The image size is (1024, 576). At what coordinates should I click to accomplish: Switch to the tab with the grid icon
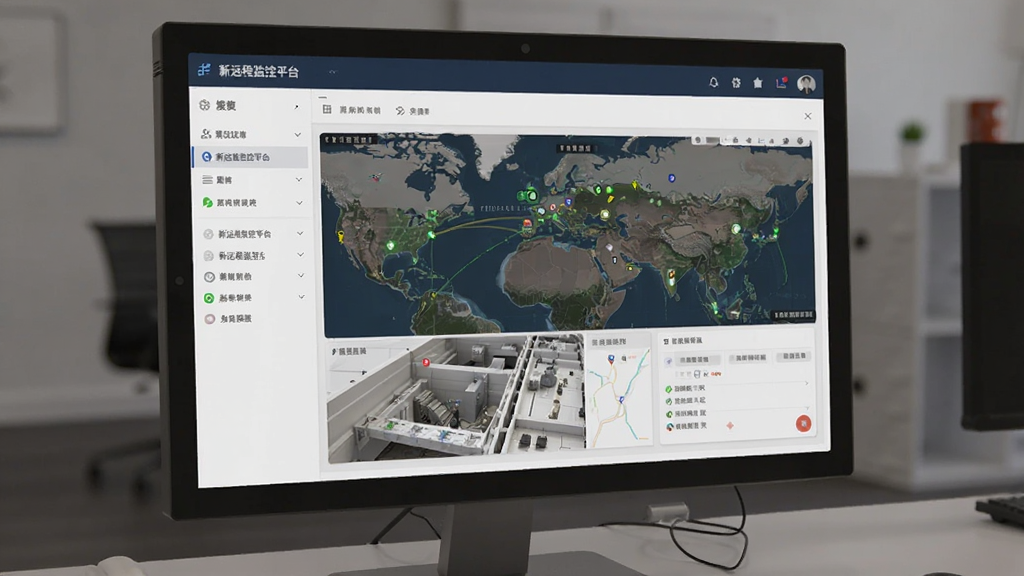tap(351, 110)
